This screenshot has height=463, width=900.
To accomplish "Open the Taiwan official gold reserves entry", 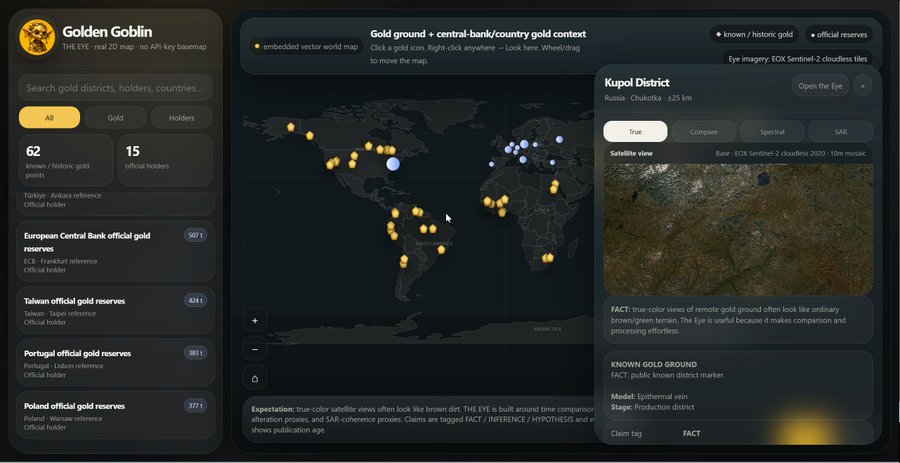I will (x=115, y=310).
